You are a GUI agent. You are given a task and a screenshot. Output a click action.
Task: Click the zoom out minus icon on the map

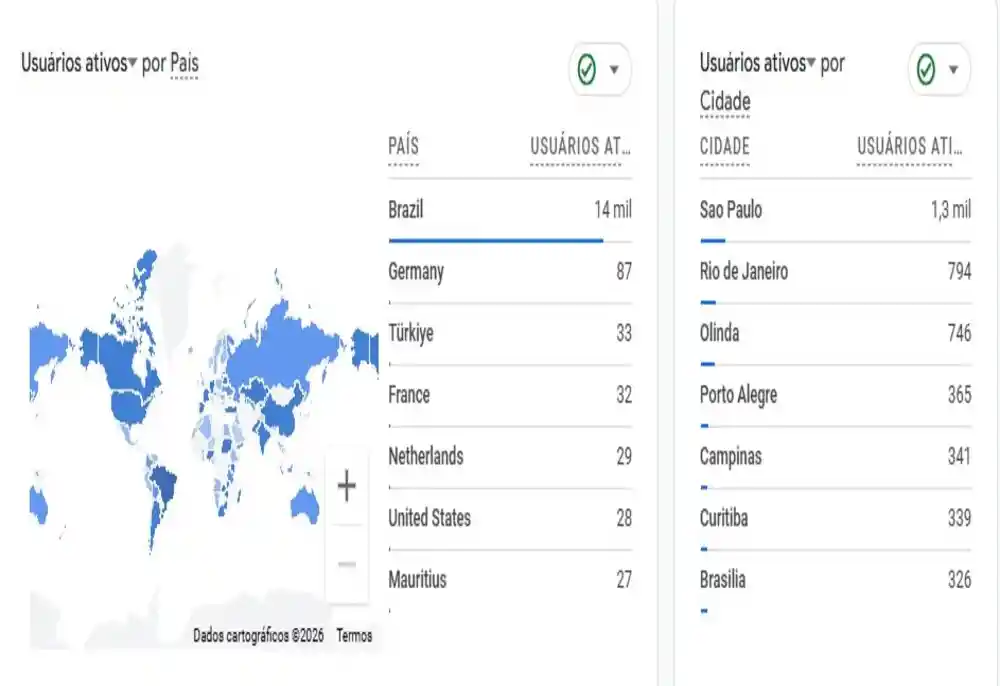347,563
